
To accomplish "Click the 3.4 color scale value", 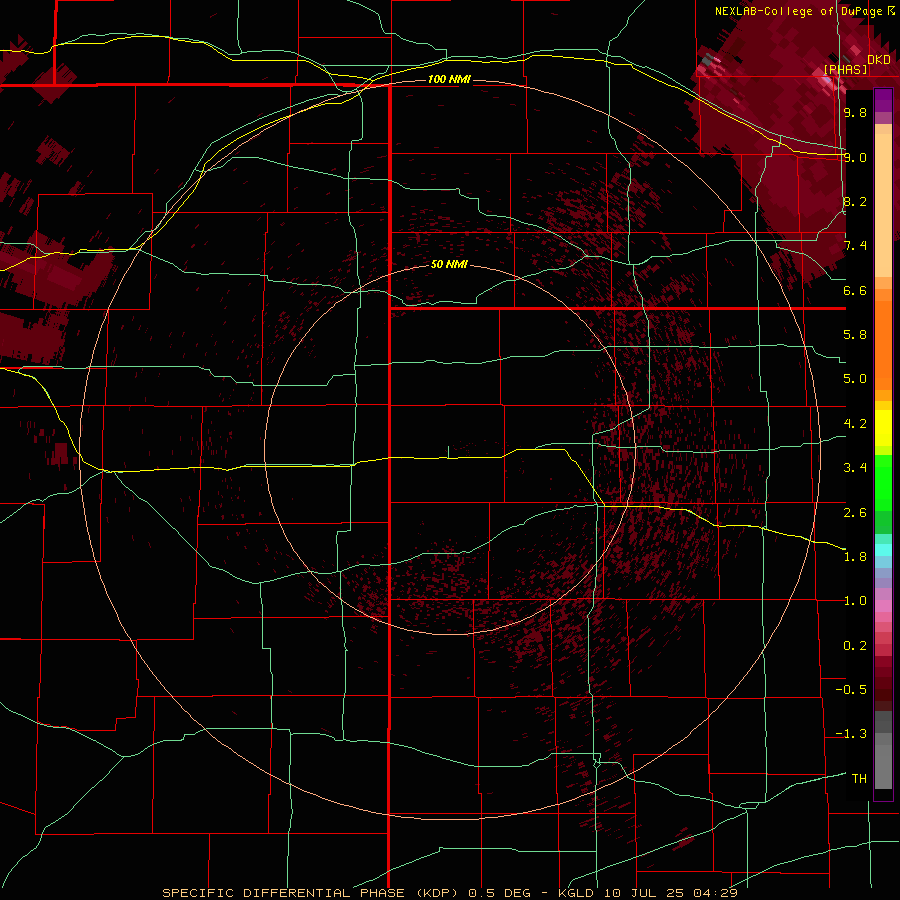I will 855,468.
